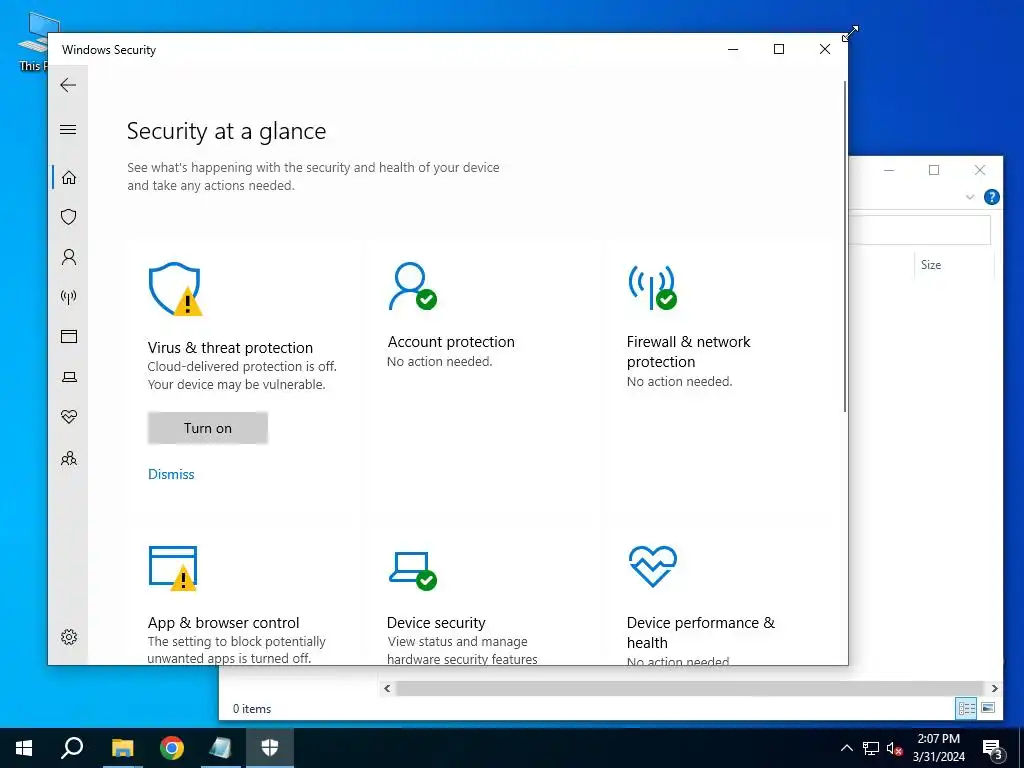This screenshot has width=1024, height=768.
Task: Open Account protection person icon in sidebar
Action: tap(69, 257)
